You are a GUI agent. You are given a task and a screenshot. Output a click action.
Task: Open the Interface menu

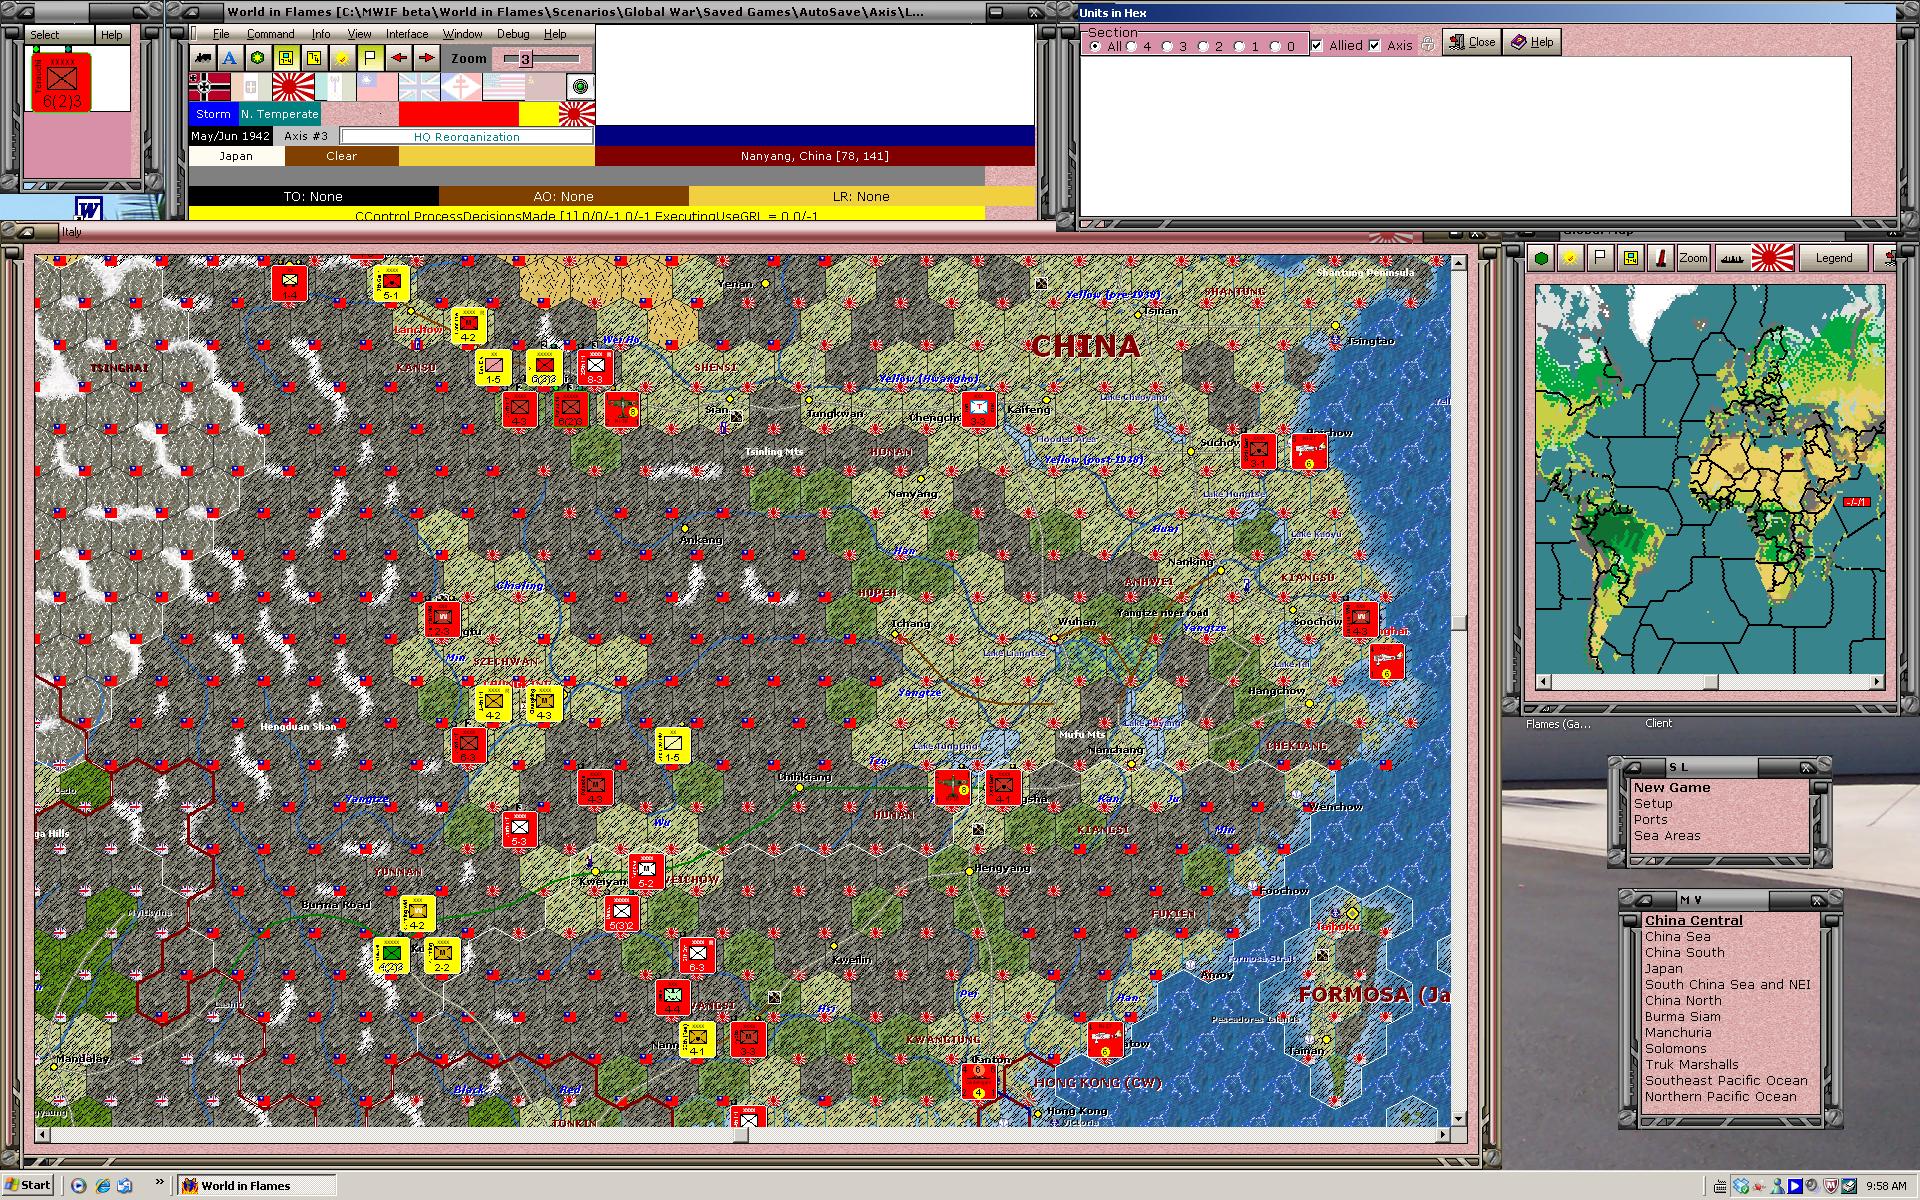tap(407, 34)
